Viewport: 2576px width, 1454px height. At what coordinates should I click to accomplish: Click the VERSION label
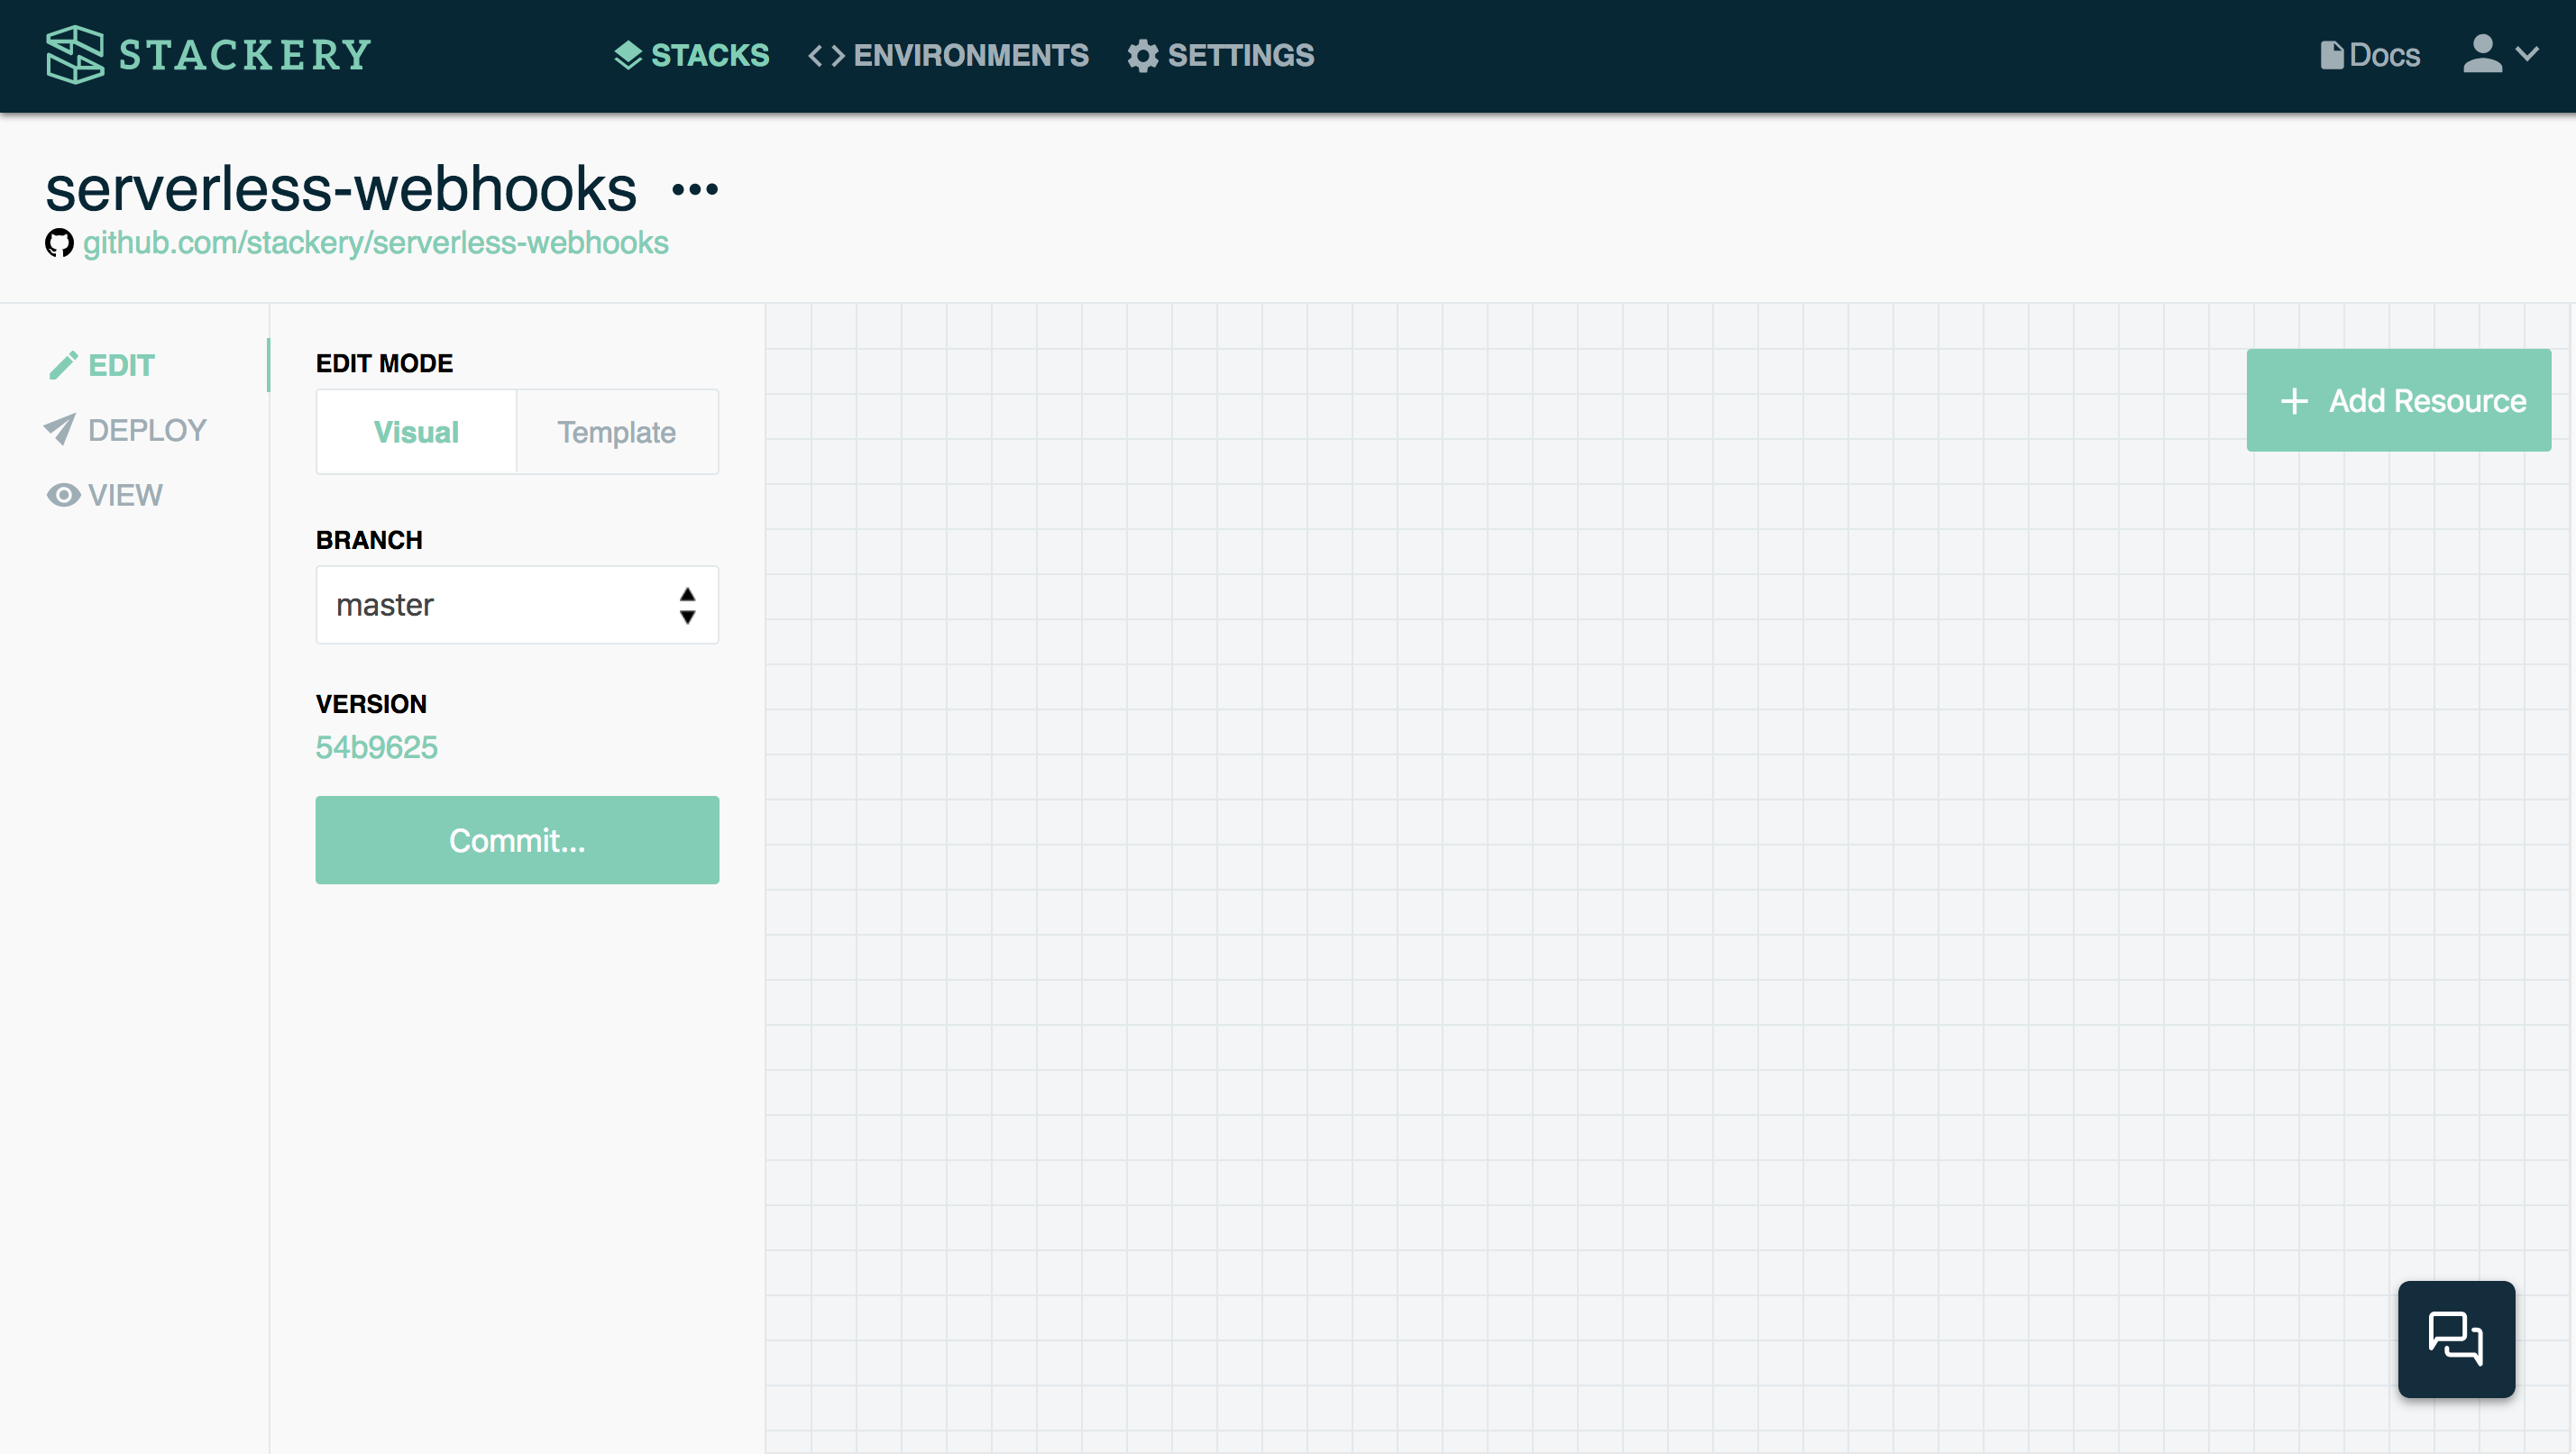coord(371,704)
